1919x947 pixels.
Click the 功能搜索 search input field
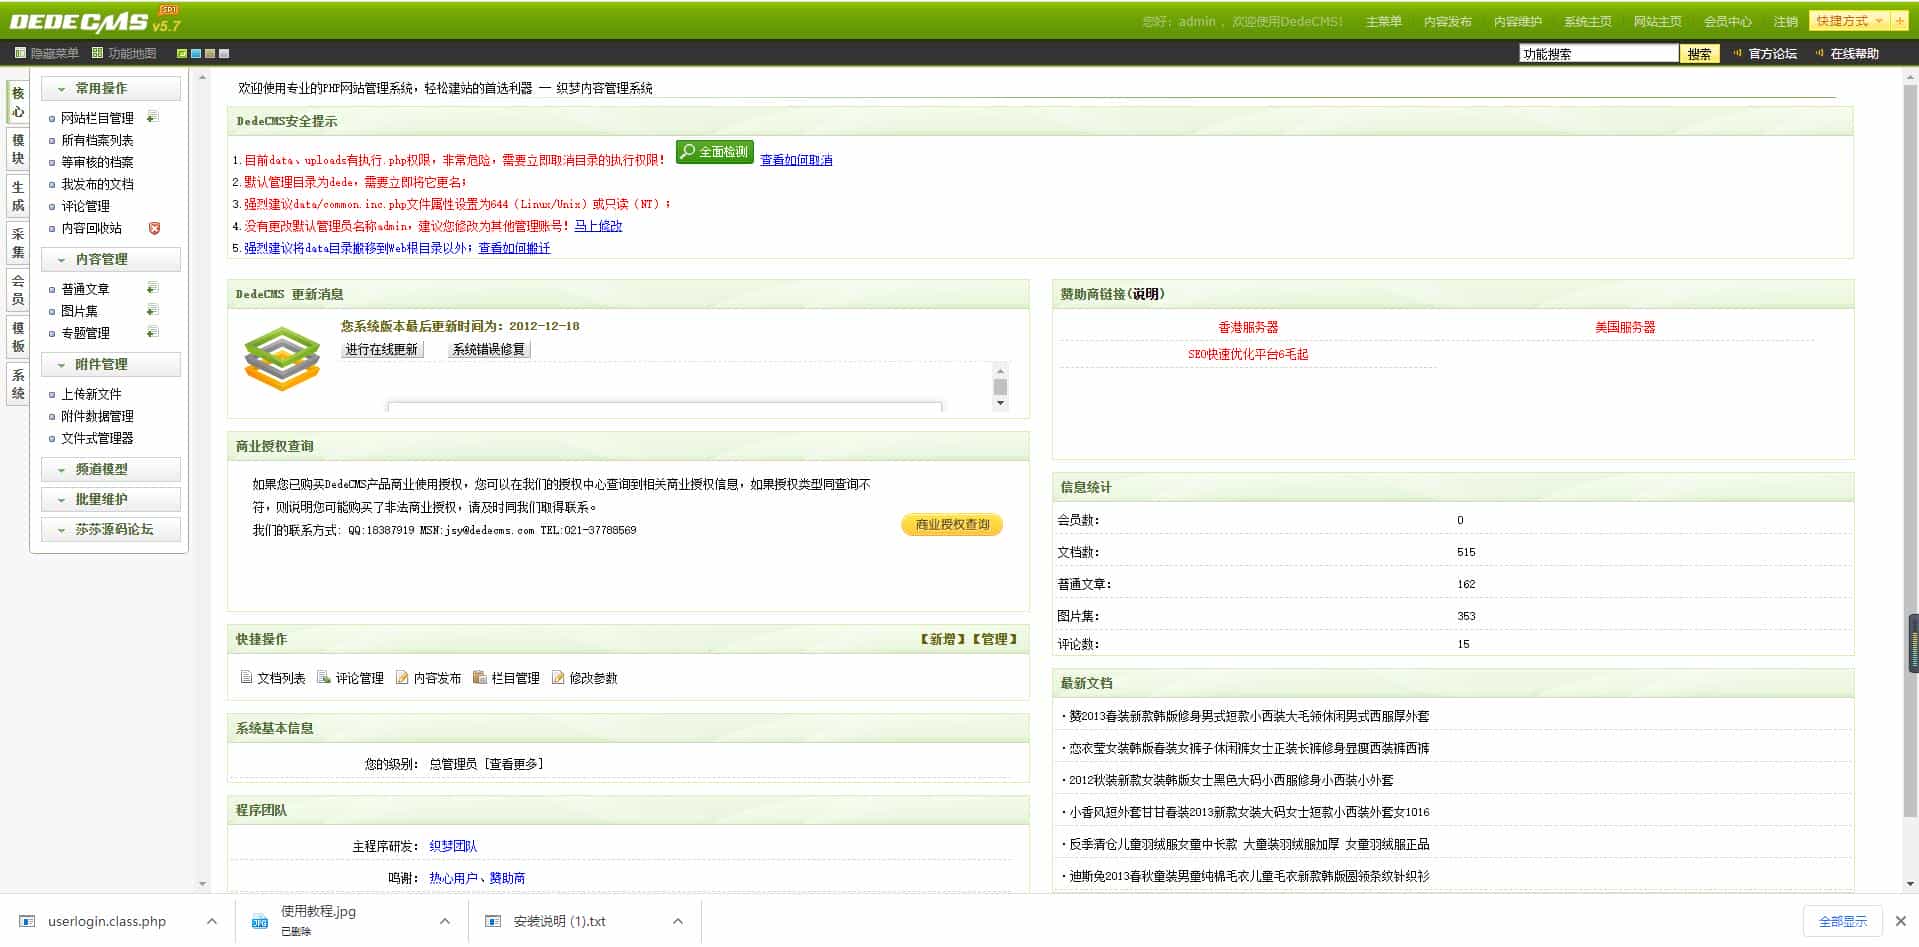(x=1598, y=54)
